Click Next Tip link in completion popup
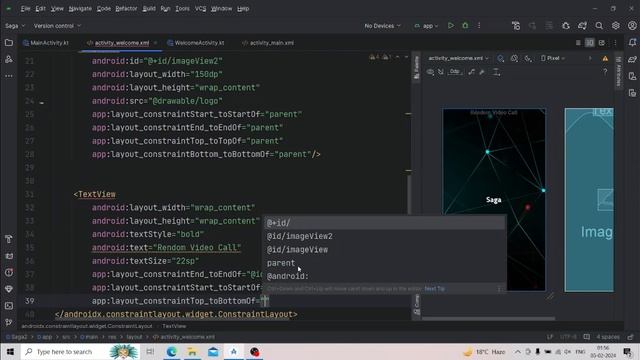Viewport: 640px width, 360px height. click(434, 289)
